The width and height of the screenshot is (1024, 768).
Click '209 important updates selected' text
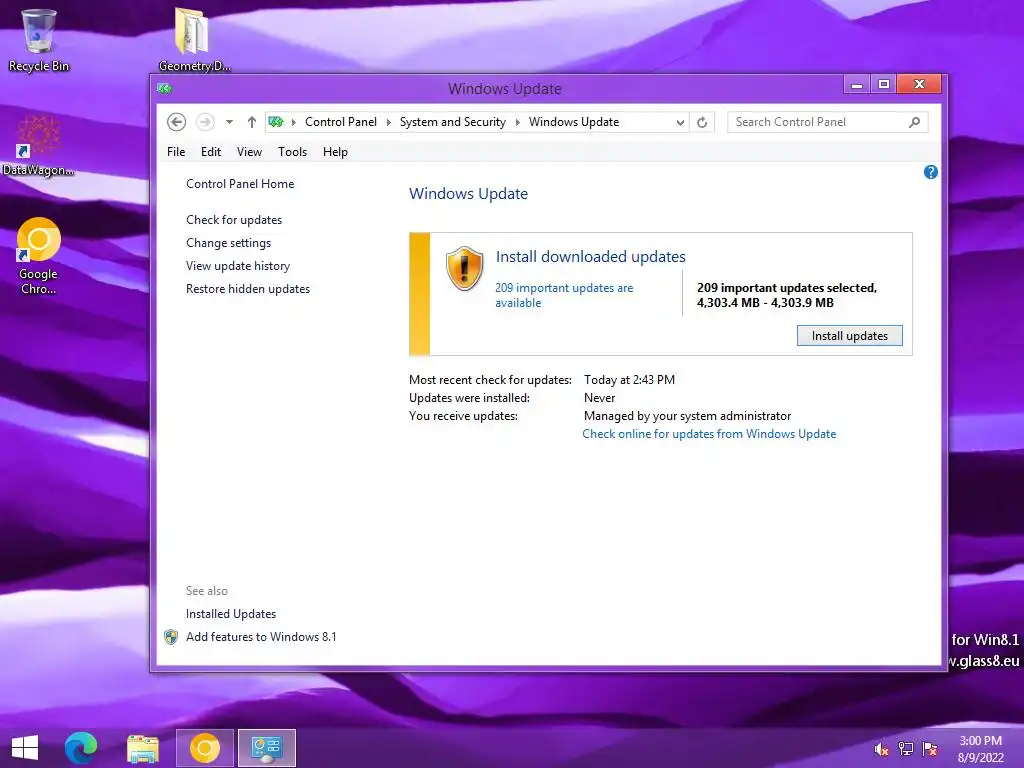coord(787,288)
